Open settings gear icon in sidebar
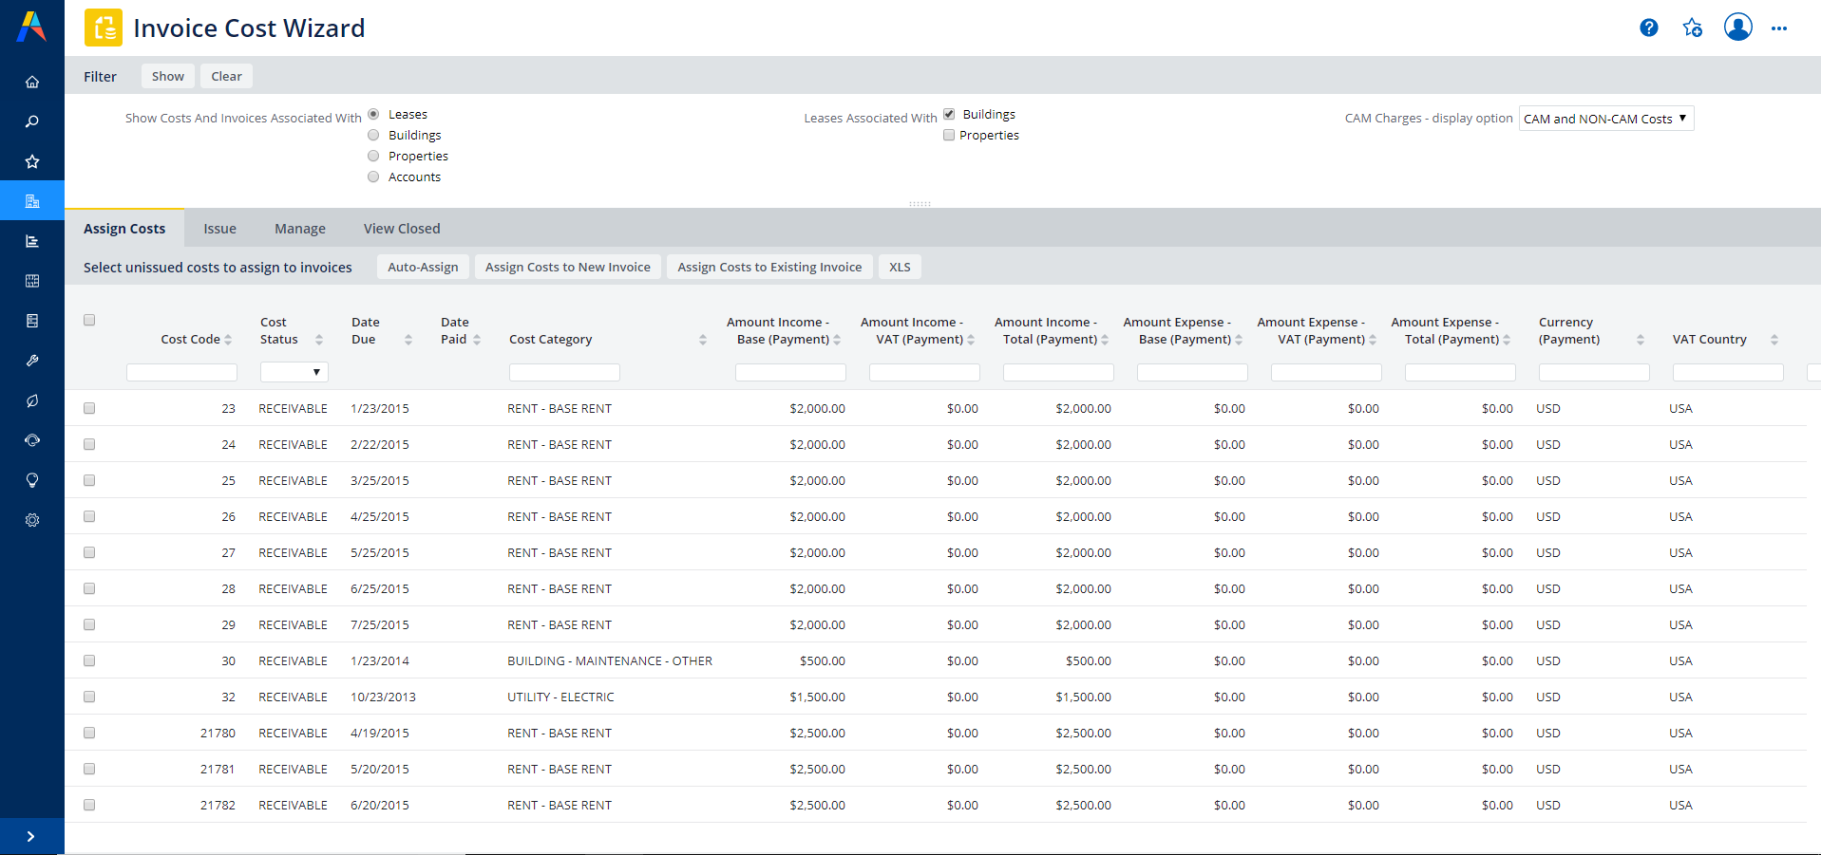Viewport: 1821px width, 856px height. 32,520
